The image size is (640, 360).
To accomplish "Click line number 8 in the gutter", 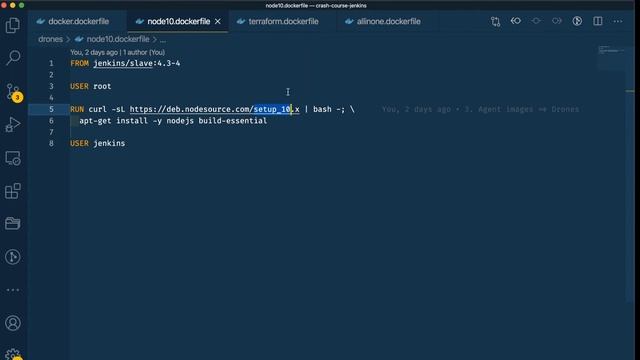I will click(x=51, y=143).
